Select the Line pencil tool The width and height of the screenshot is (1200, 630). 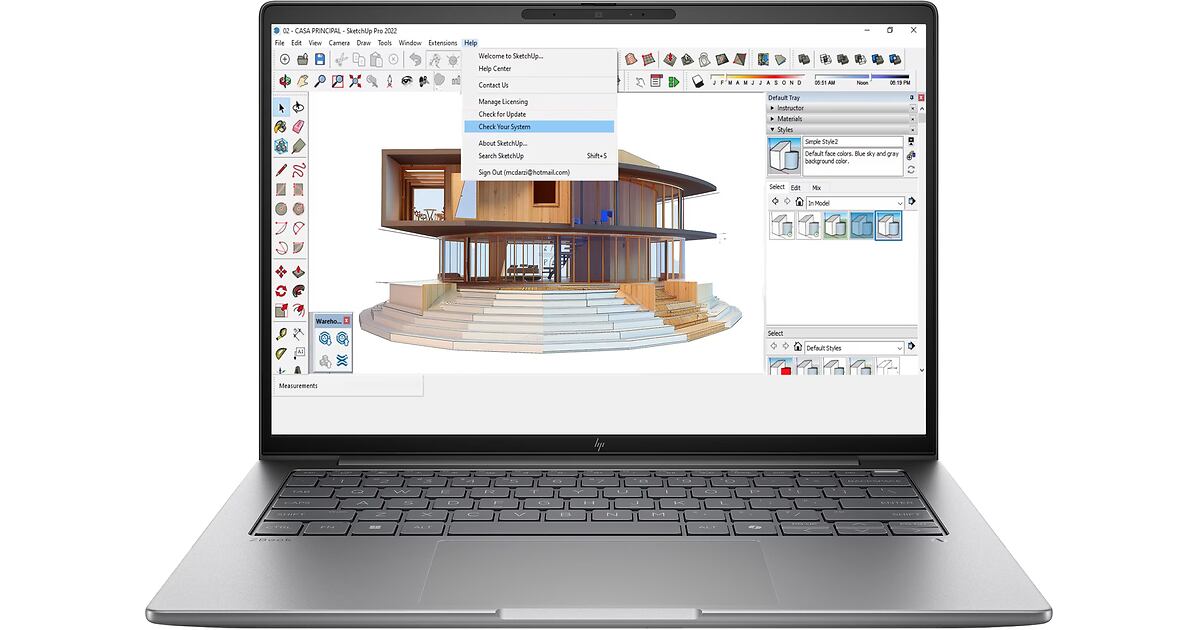[x=282, y=170]
